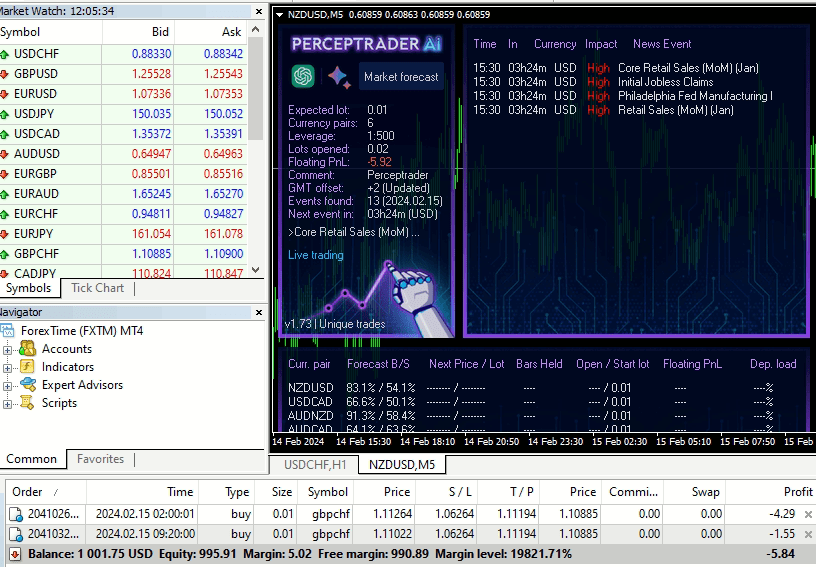Screen dimensions: 816x567
Task: Close the first gbpchf order with X
Action: 808,514
